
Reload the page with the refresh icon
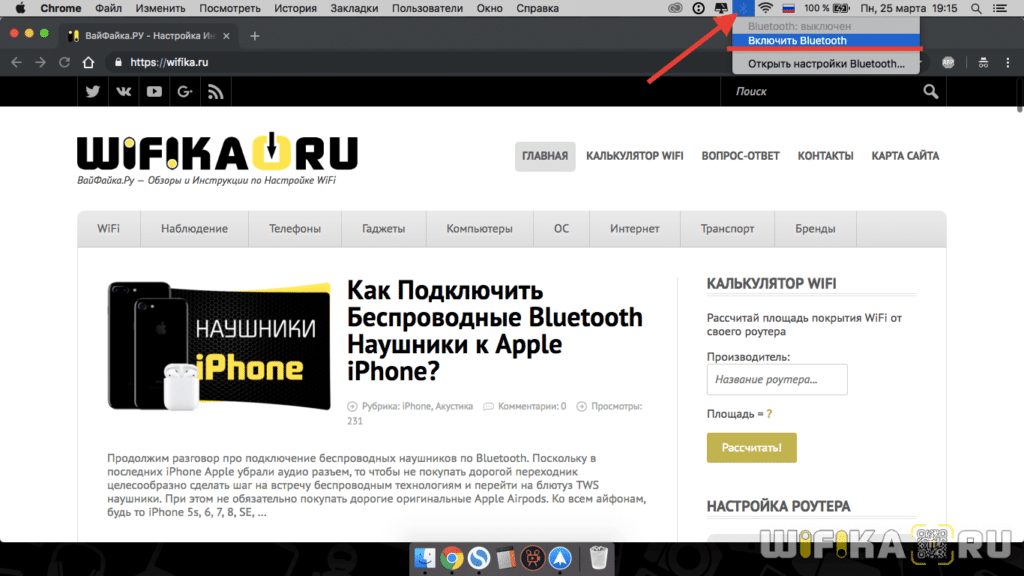tap(65, 62)
